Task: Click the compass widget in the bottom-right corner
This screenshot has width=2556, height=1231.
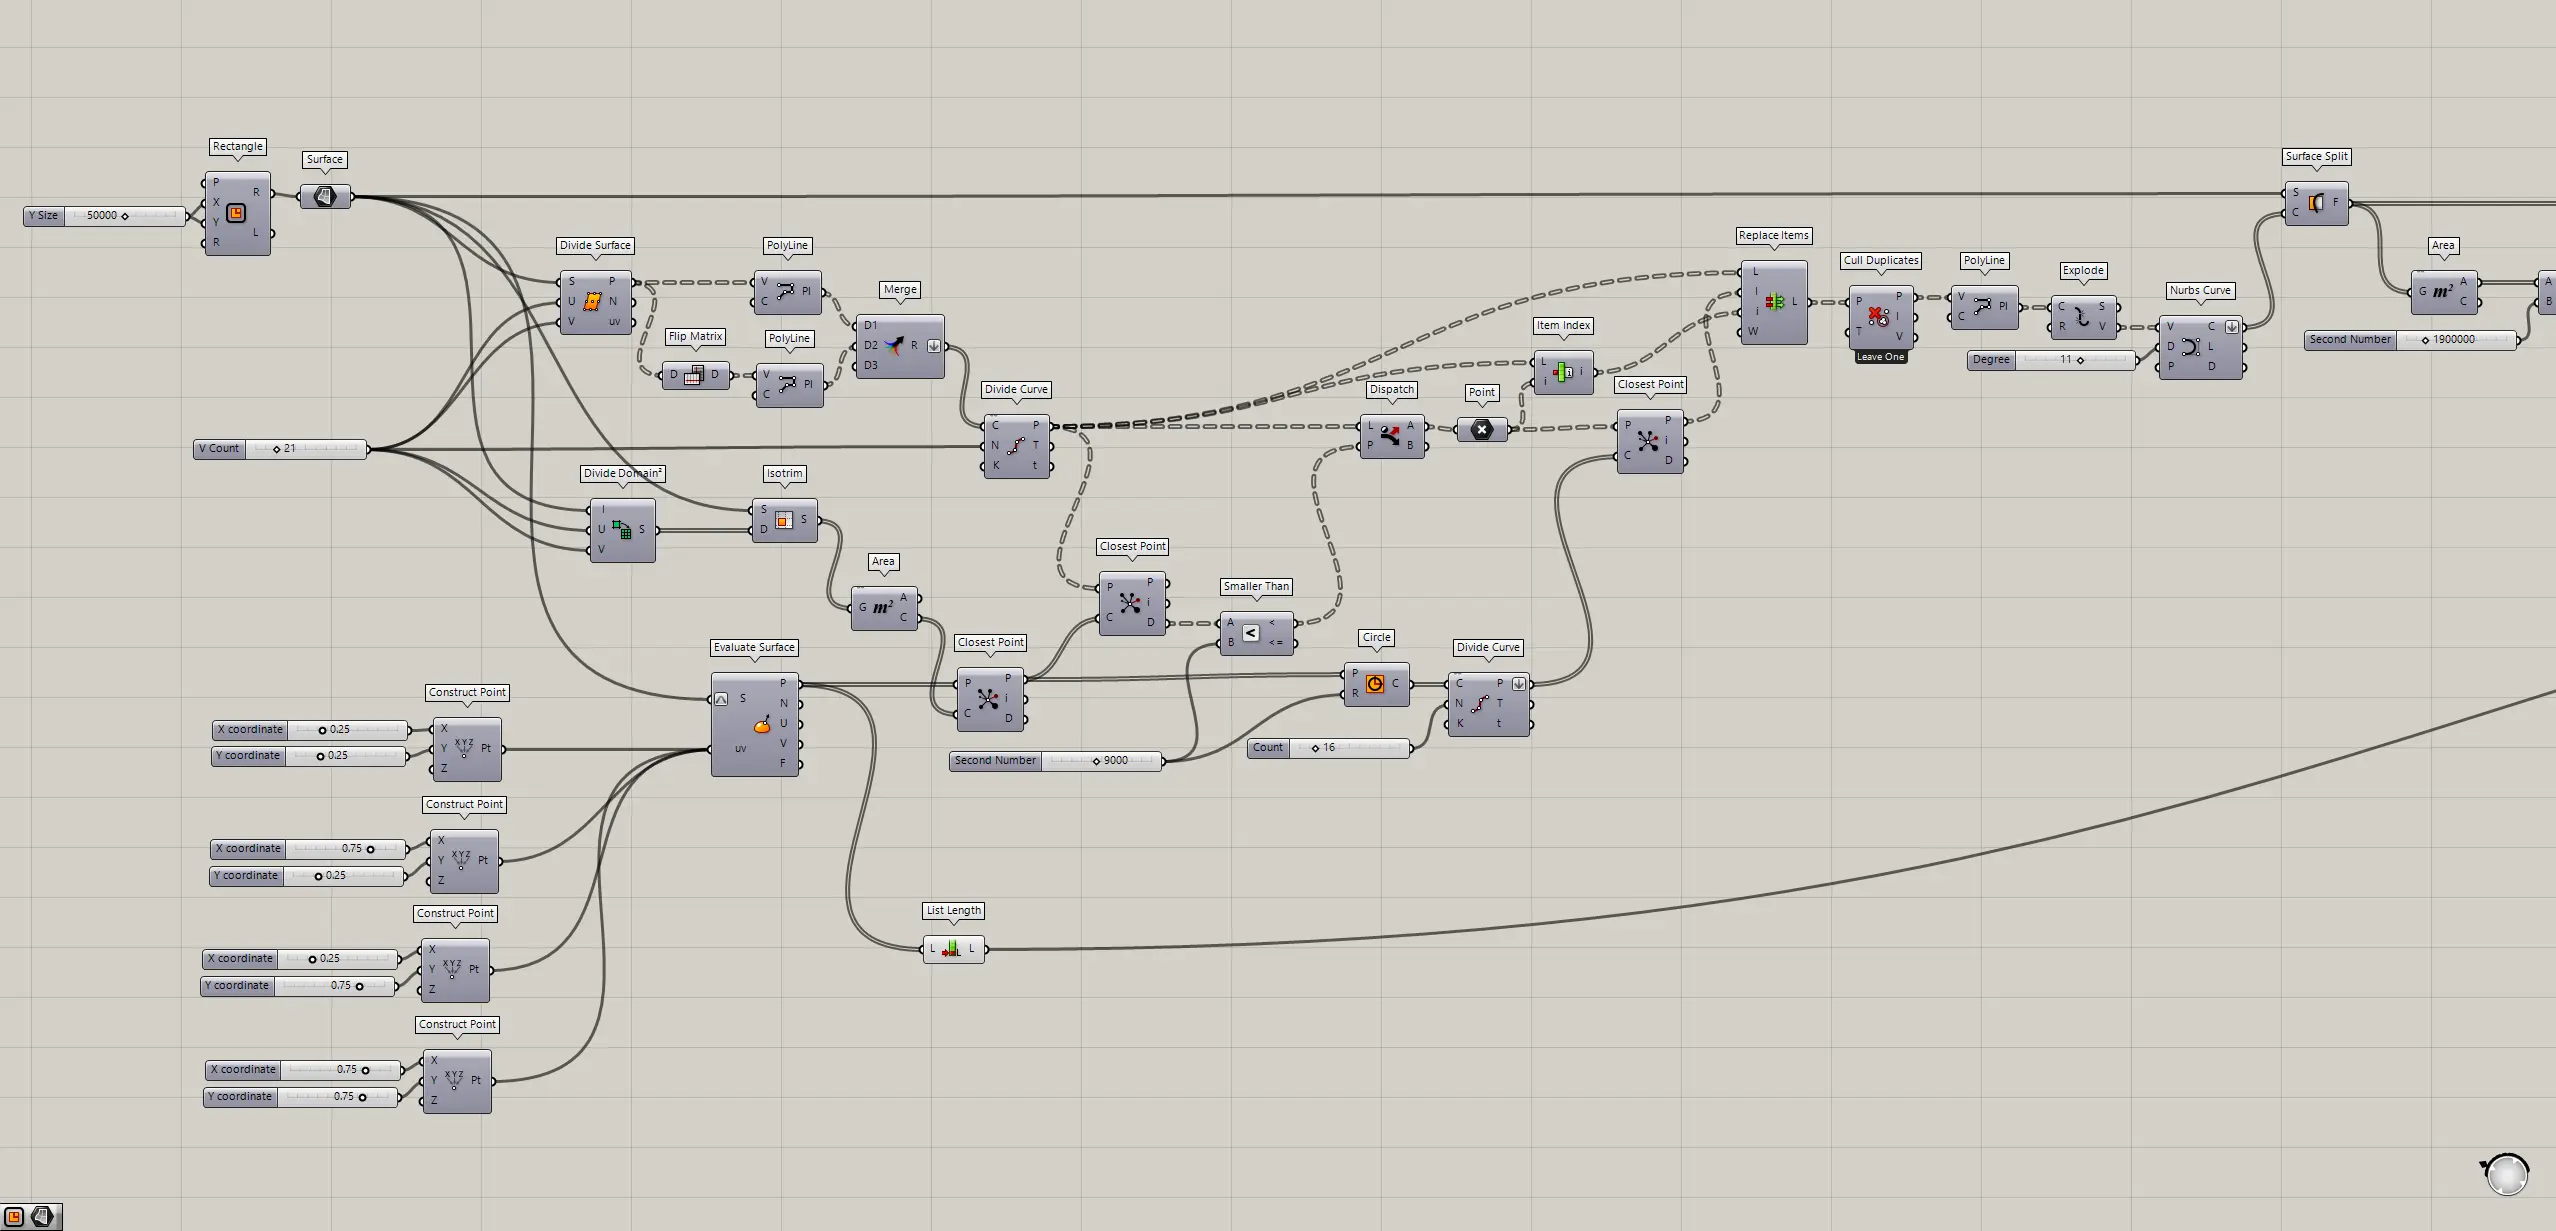Action: tap(2506, 1174)
